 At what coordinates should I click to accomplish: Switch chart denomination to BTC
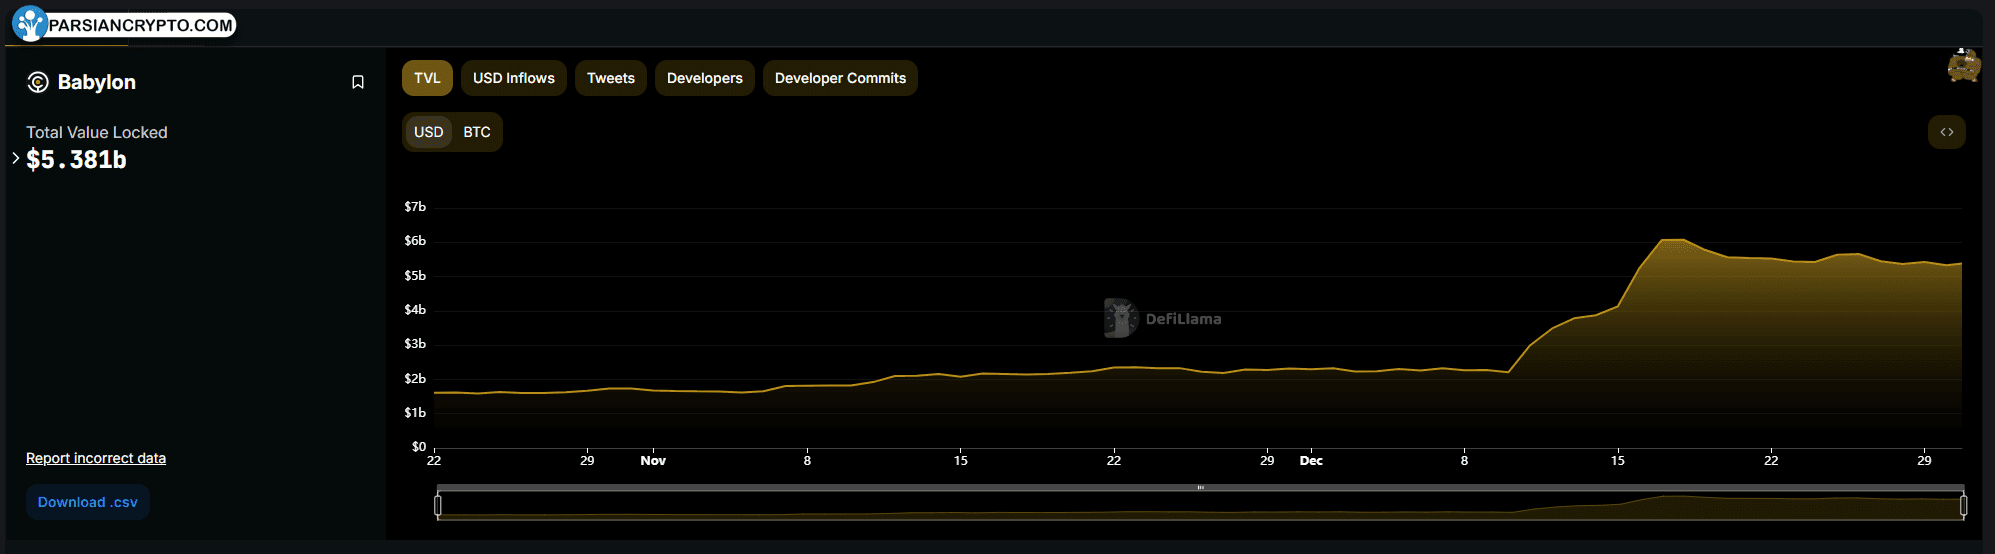tap(477, 132)
